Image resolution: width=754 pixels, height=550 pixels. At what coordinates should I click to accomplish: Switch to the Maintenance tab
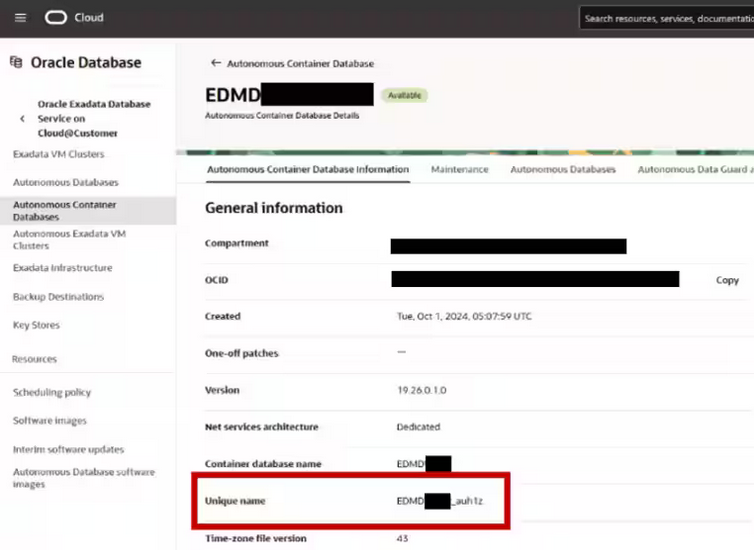[460, 169]
